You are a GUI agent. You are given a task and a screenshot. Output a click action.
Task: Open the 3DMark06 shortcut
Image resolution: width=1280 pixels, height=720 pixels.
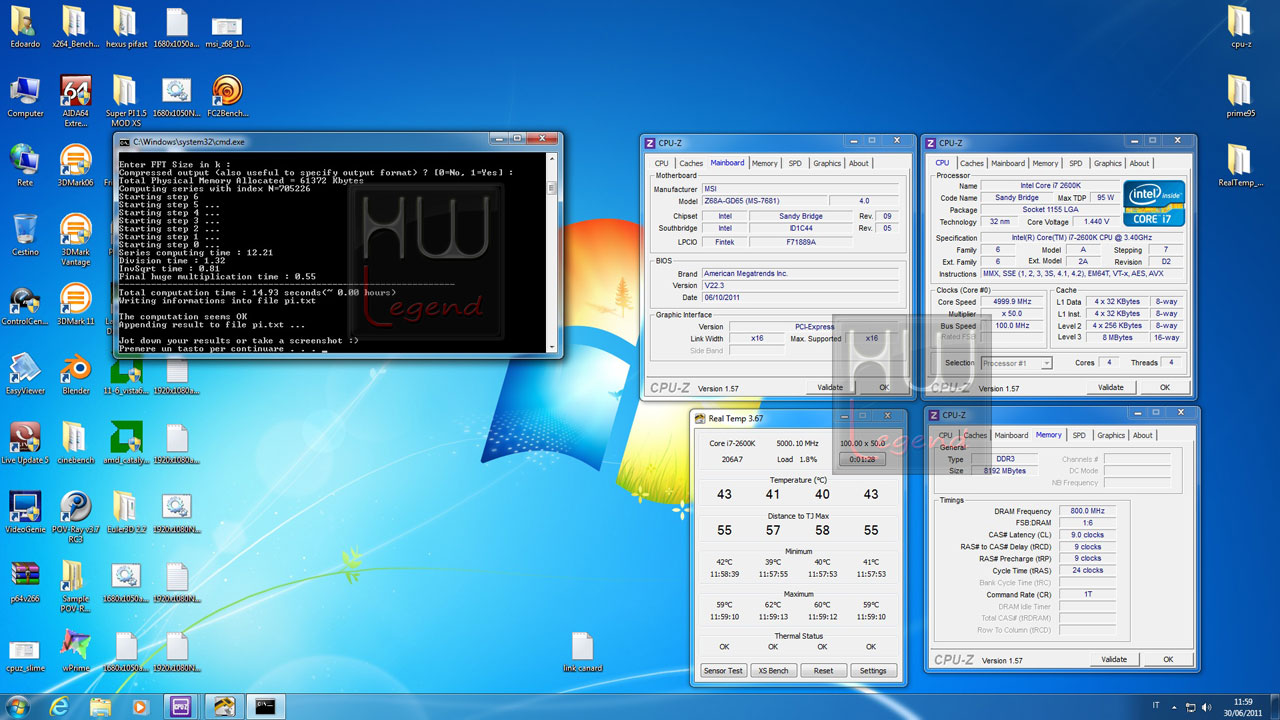pyautogui.click(x=76, y=166)
